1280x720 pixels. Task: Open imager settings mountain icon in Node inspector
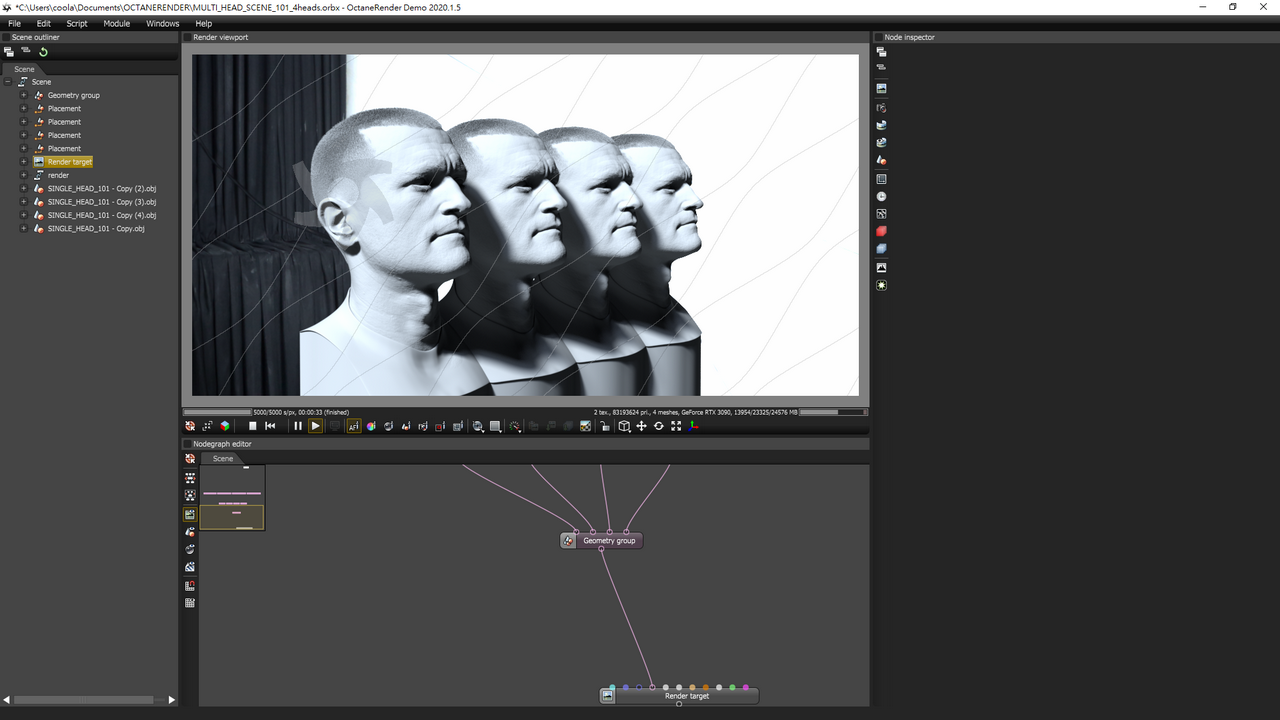tap(881, 267)
